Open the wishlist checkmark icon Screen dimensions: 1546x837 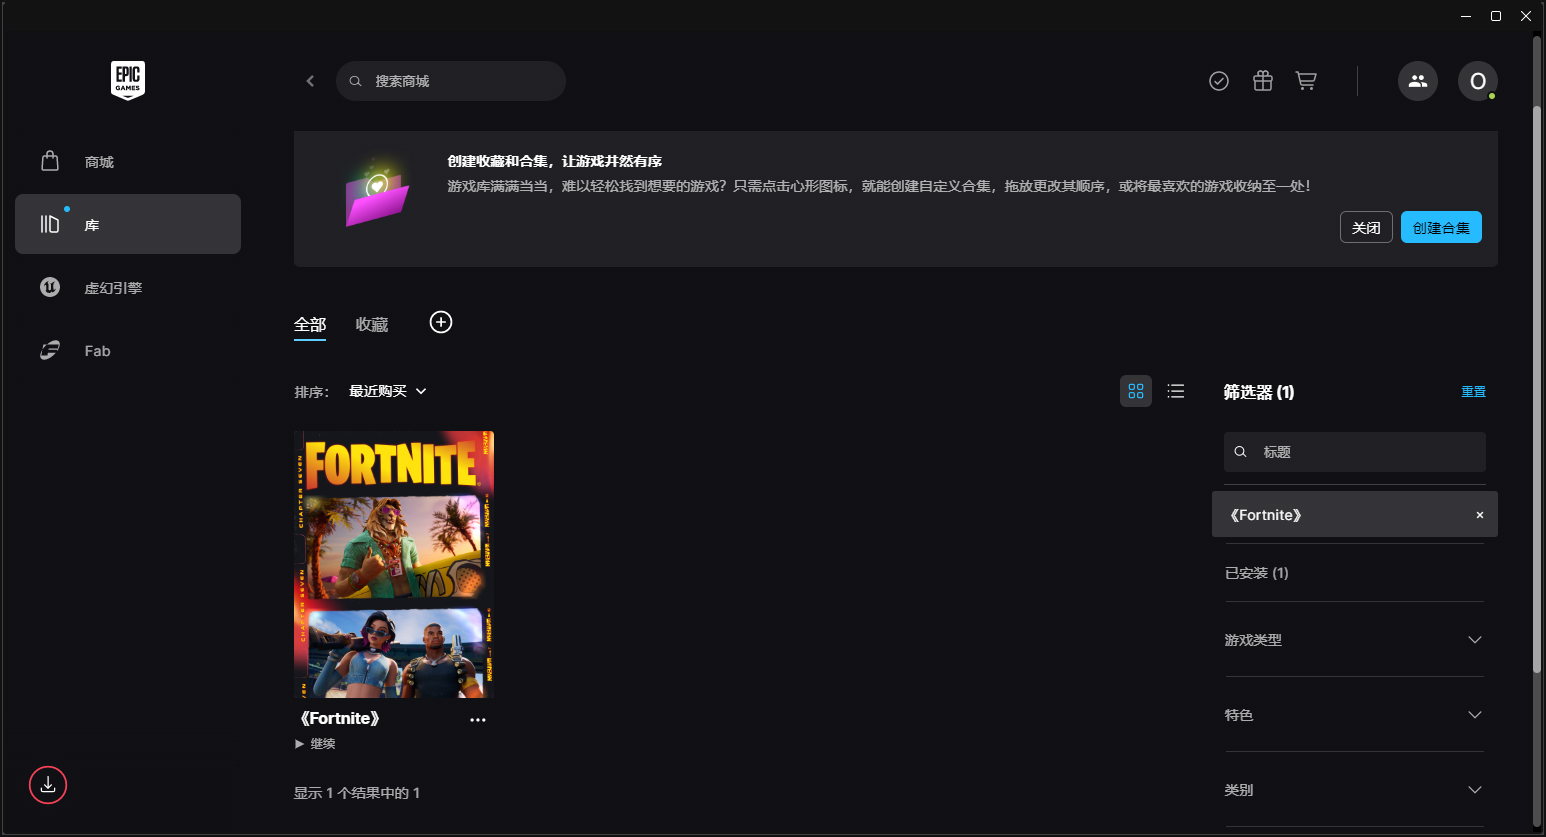[1219, 81]
